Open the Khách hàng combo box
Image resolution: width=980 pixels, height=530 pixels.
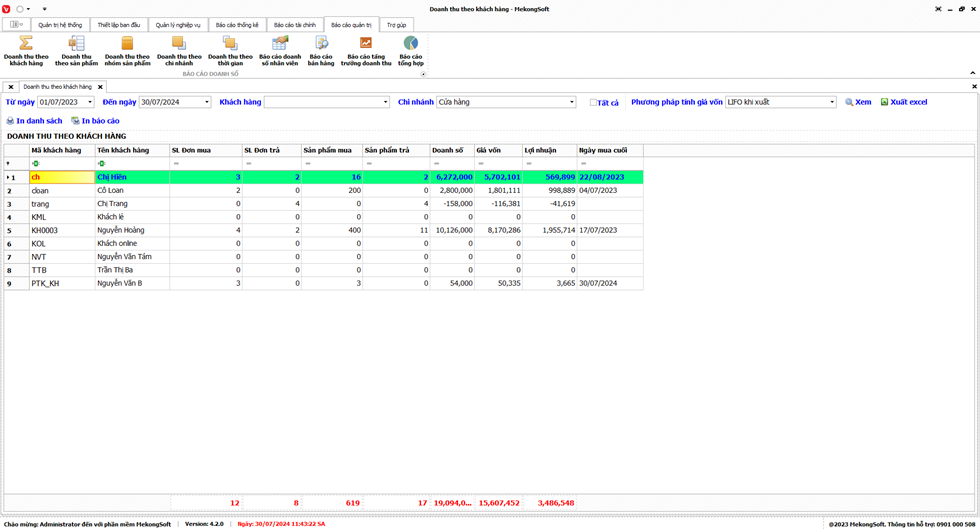385,102
